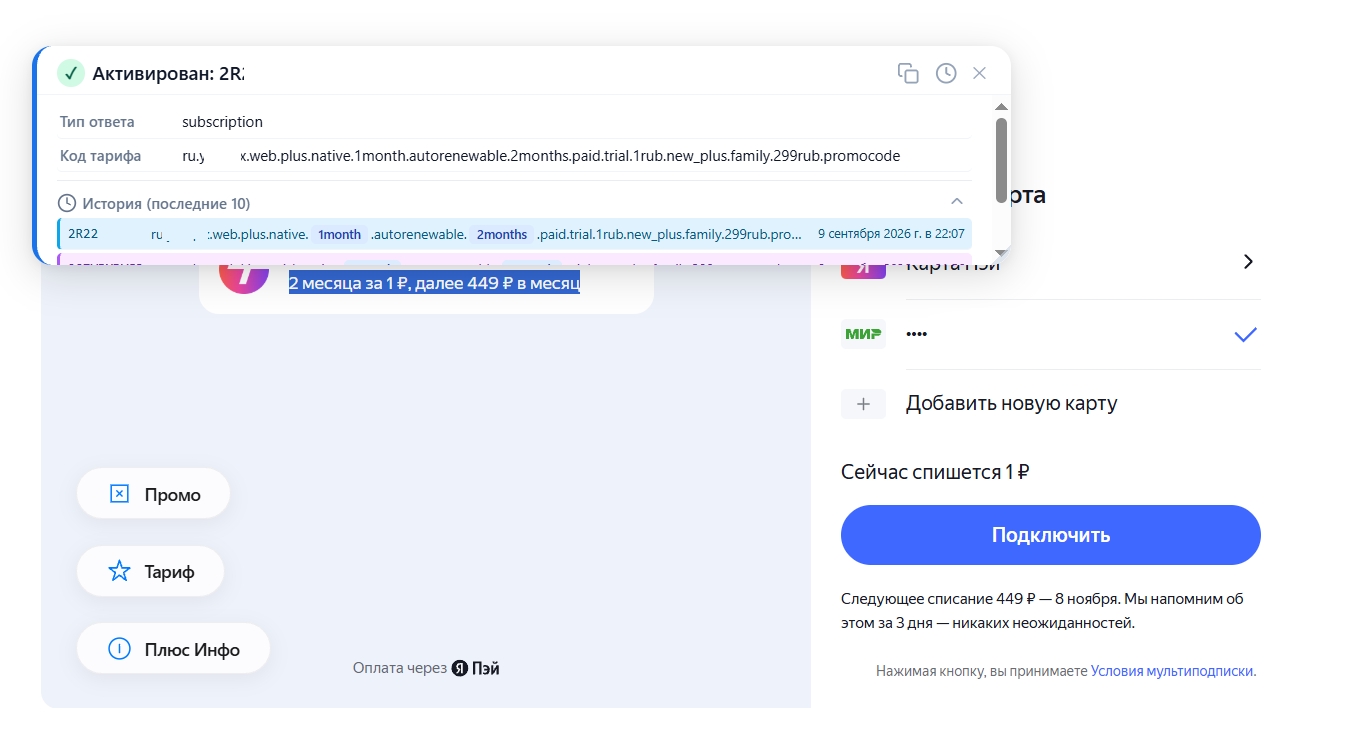Open the Условия мультиподписки link

[1173, 672]
